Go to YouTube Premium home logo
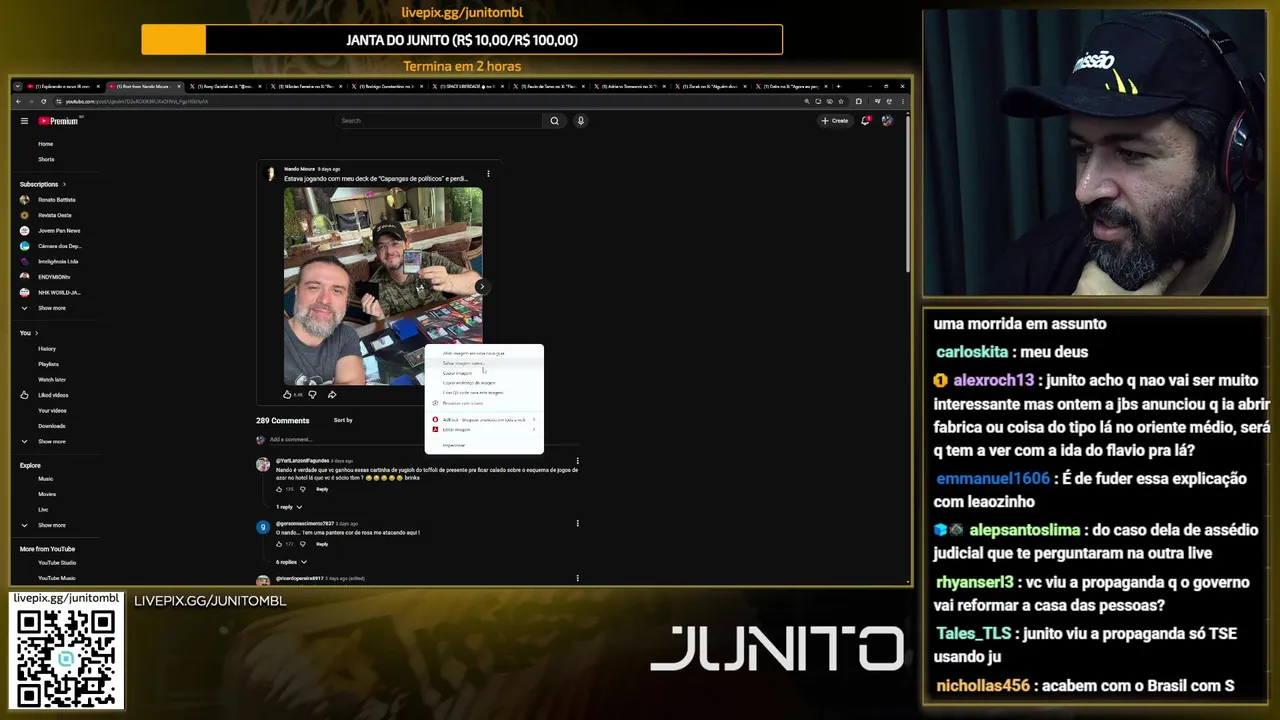The image size is (1280, 720). (x=58, y=121)
